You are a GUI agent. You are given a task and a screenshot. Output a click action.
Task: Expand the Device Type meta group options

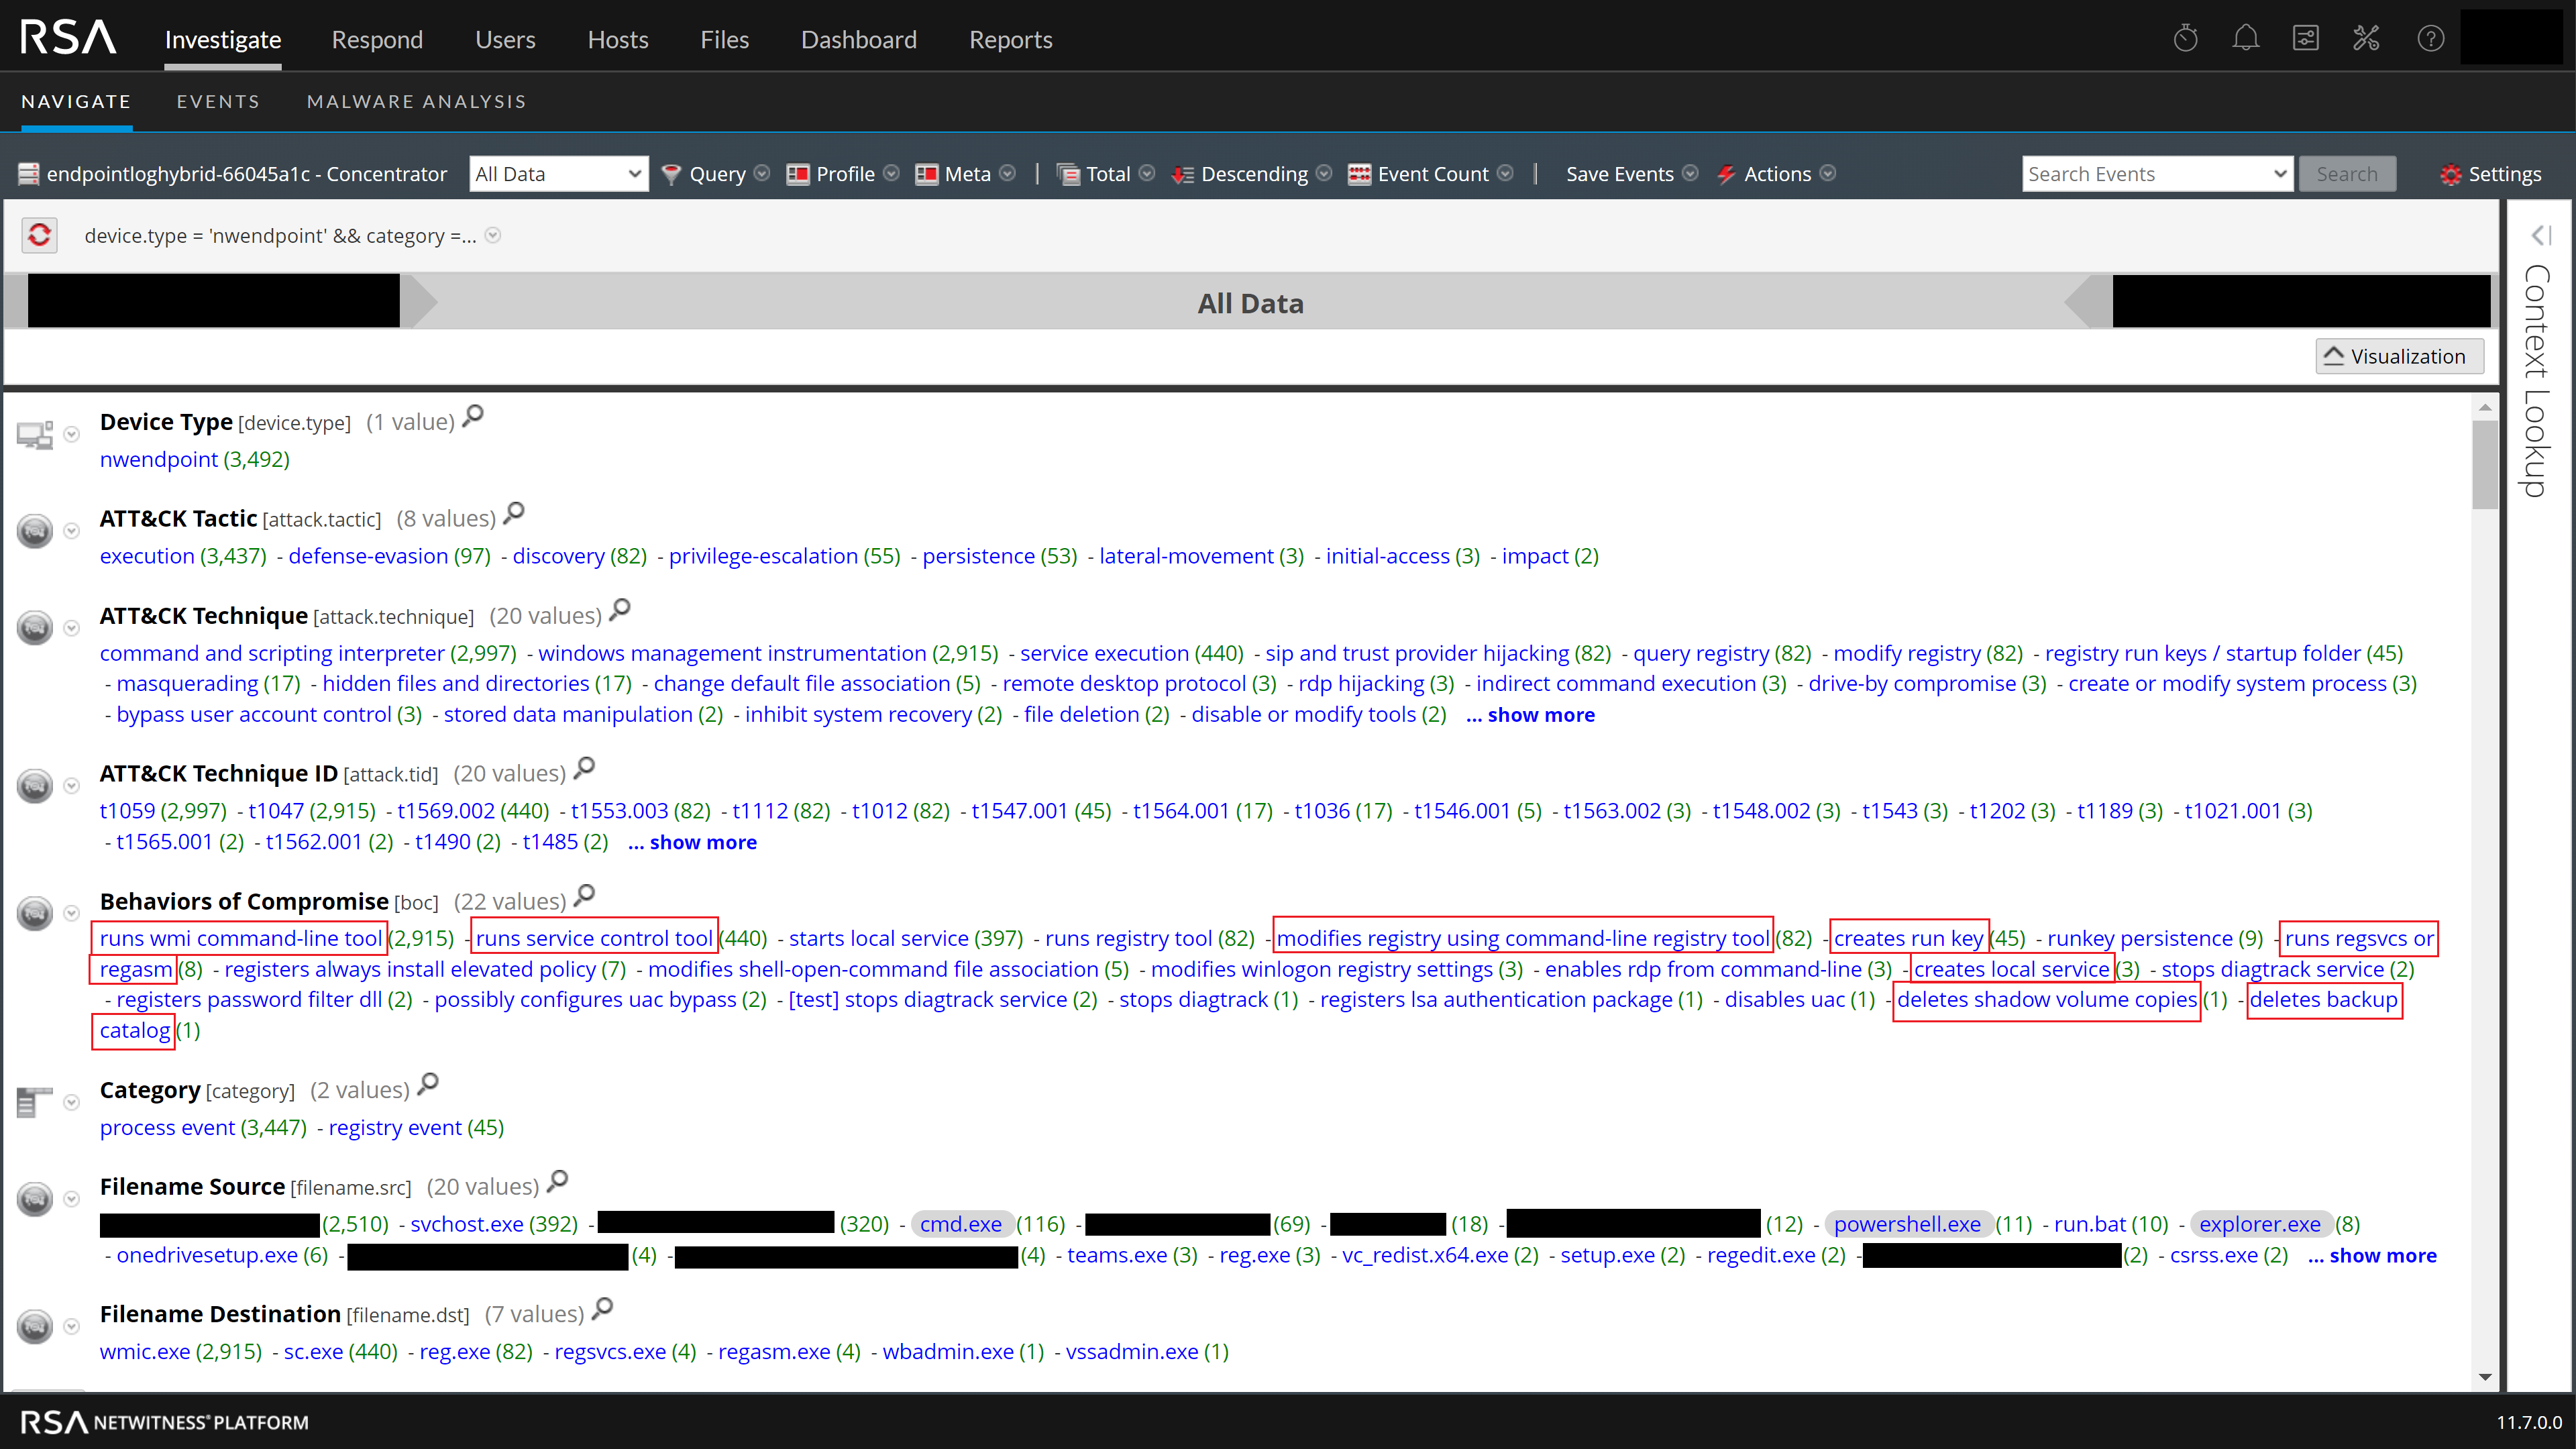[71, 434]
